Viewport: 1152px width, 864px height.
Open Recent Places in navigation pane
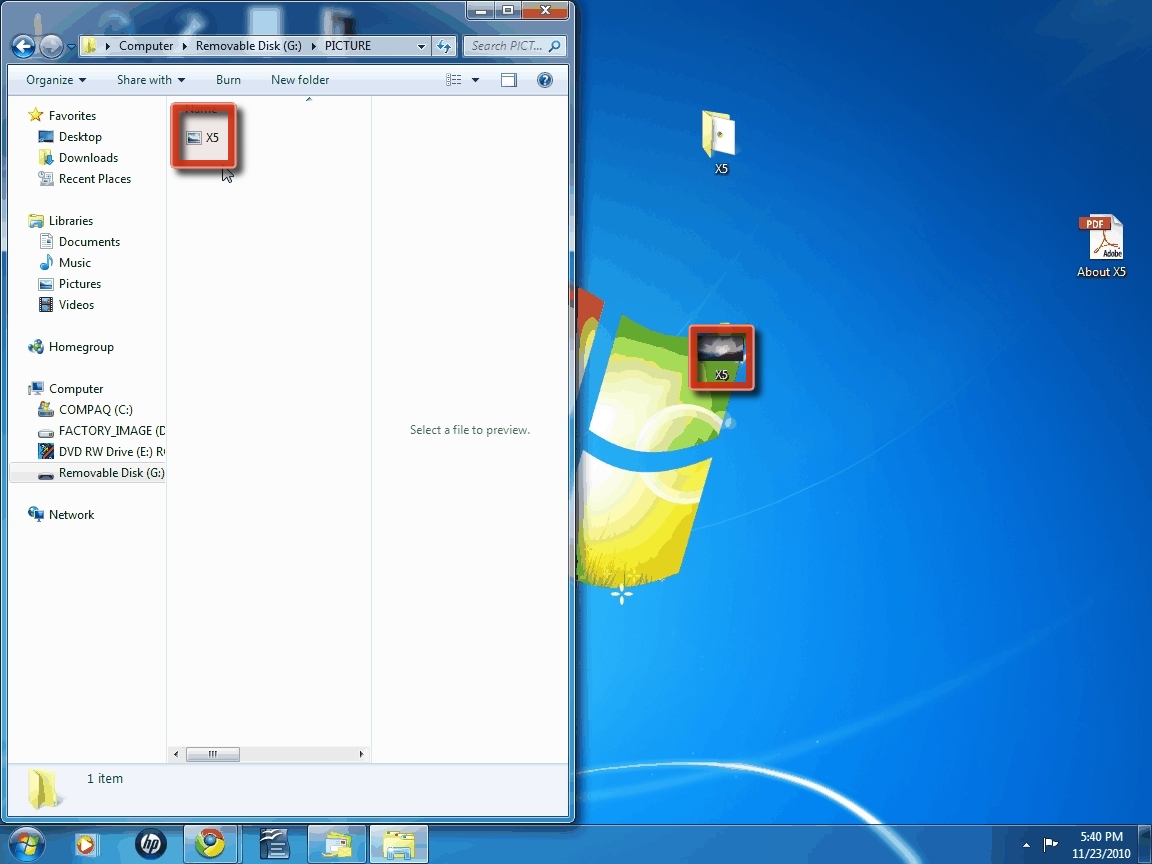95,179
